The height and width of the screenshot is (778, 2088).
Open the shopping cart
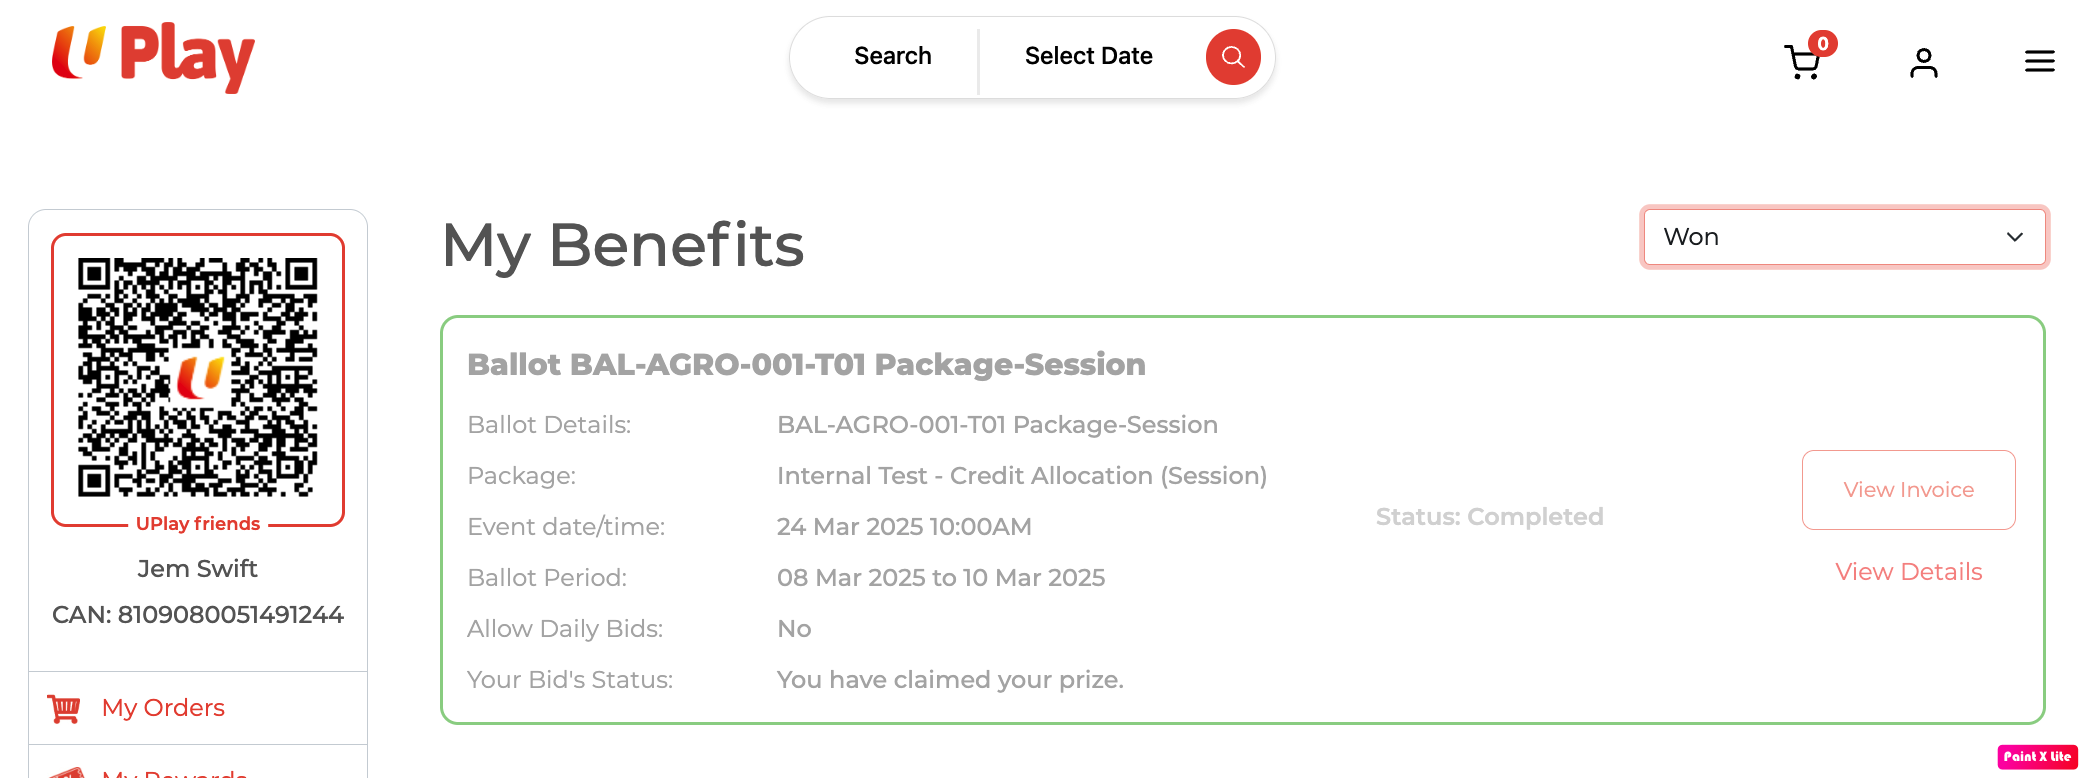[1802, 63]
